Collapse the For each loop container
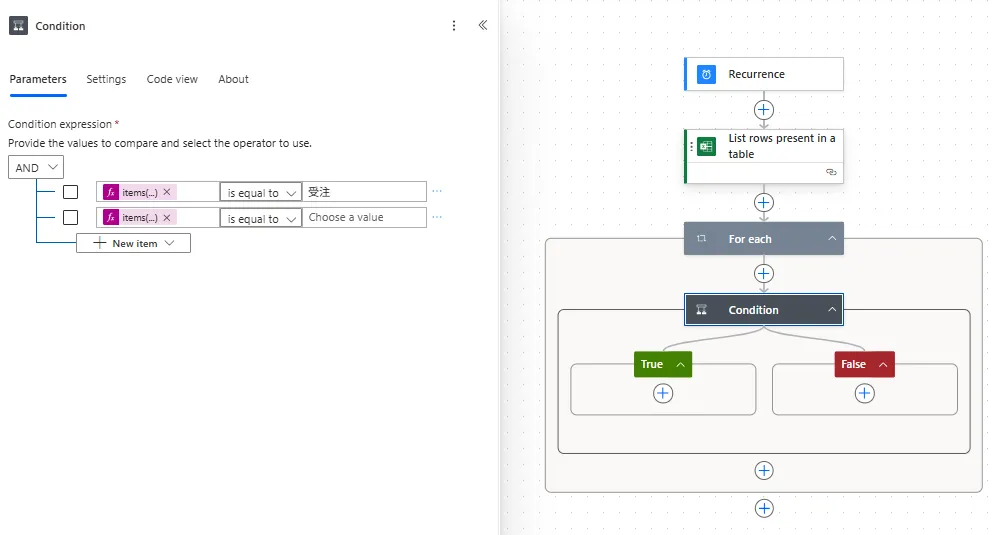This screenshot has height=535, width=999. [x=832, y=239]
